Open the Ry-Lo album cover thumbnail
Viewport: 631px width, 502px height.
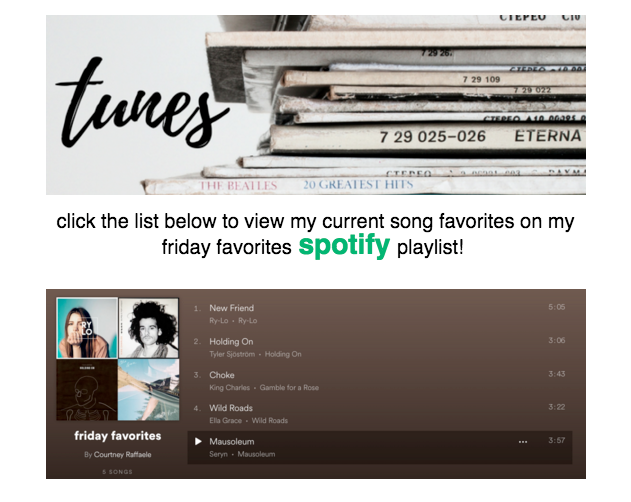87,328
